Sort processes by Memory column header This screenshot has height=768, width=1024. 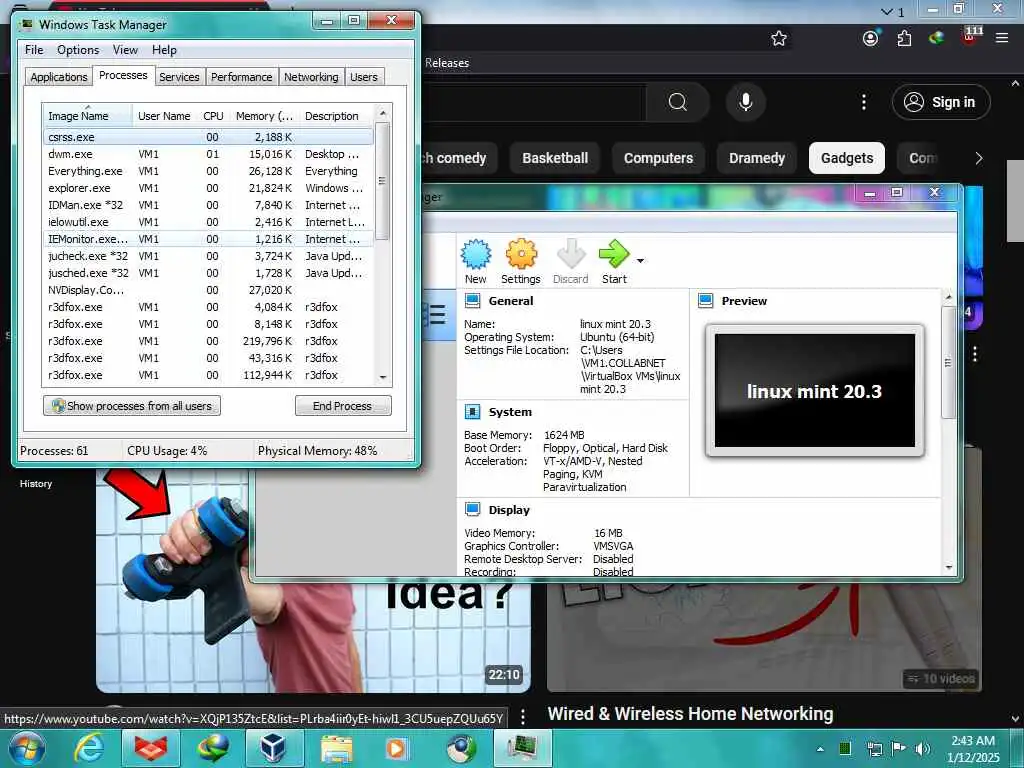pyautogui.click(x=264, y=116)
